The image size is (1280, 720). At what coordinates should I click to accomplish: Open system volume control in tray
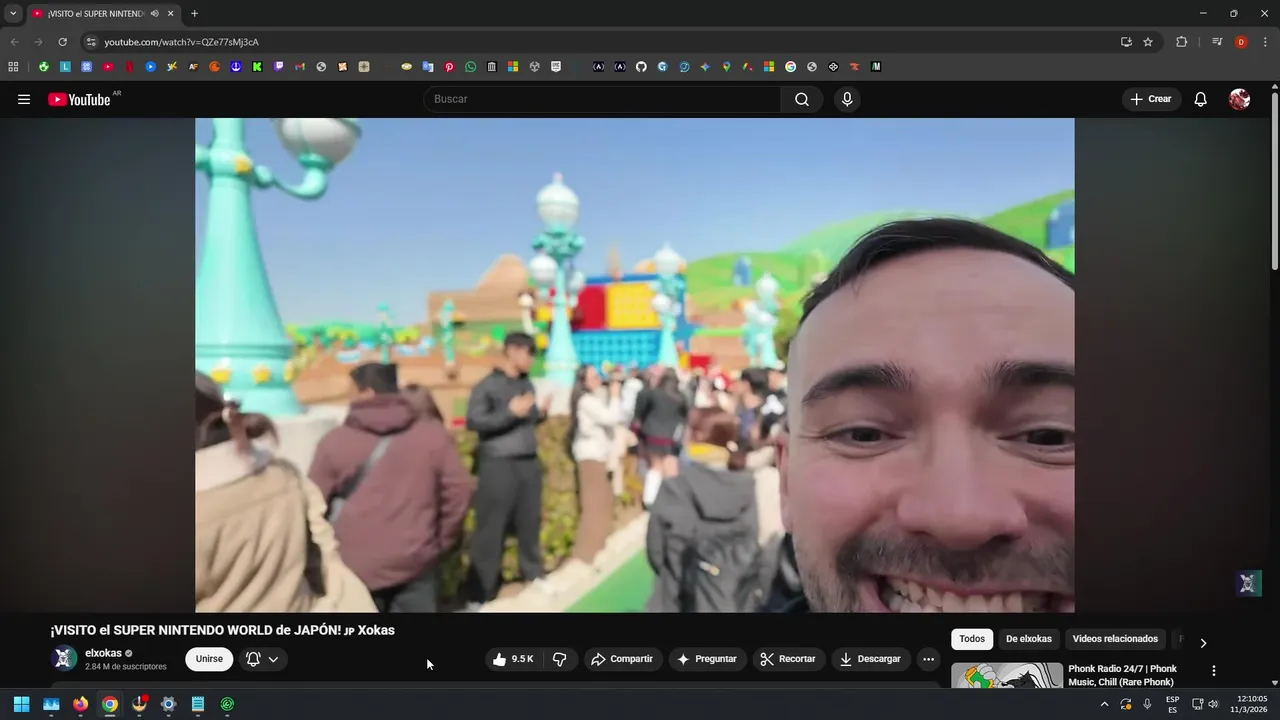[x=1213, y=704]
